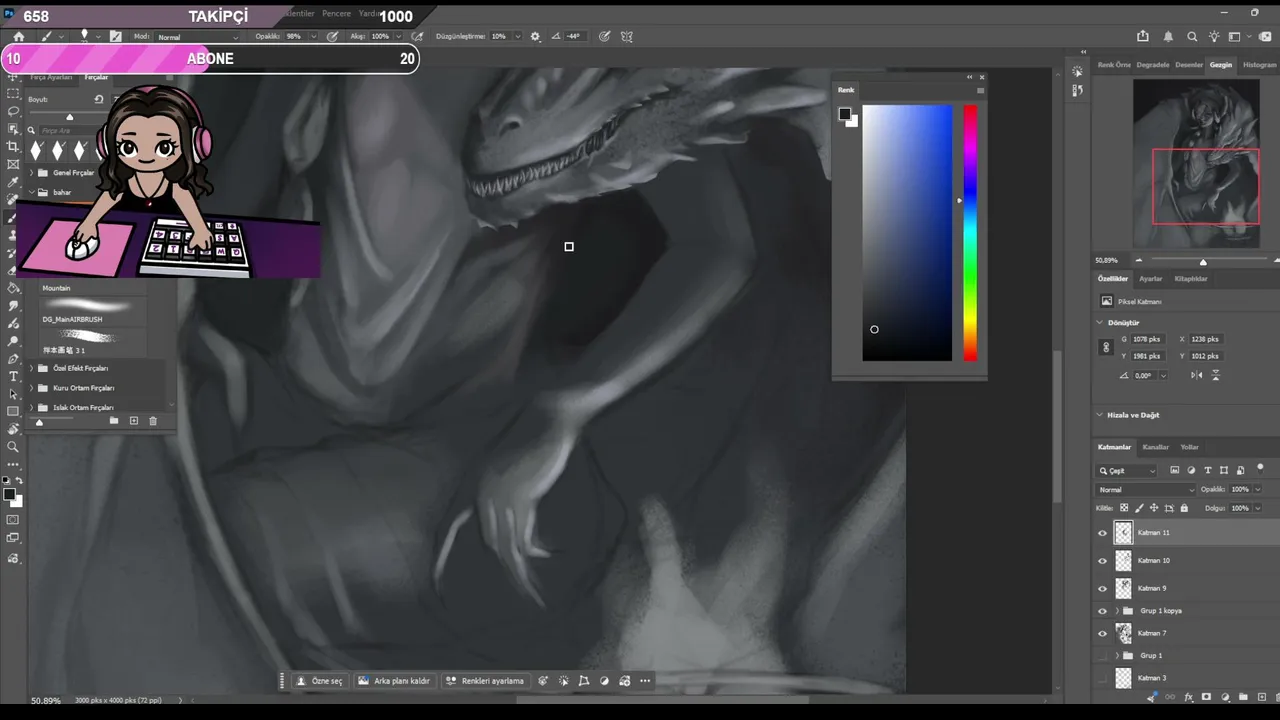Flip vertically in Transform properties
Viewport: 1280px width, 720px height.
click(1216, 375)
